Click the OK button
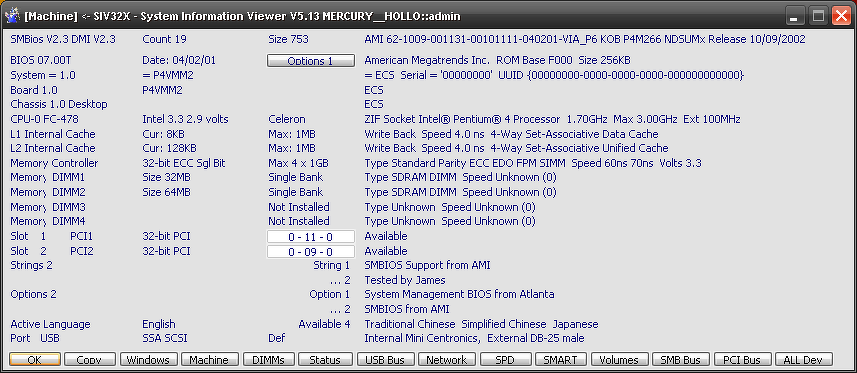Screen dimensions: 857x373 pyautogui.click(x=34, y=359)
